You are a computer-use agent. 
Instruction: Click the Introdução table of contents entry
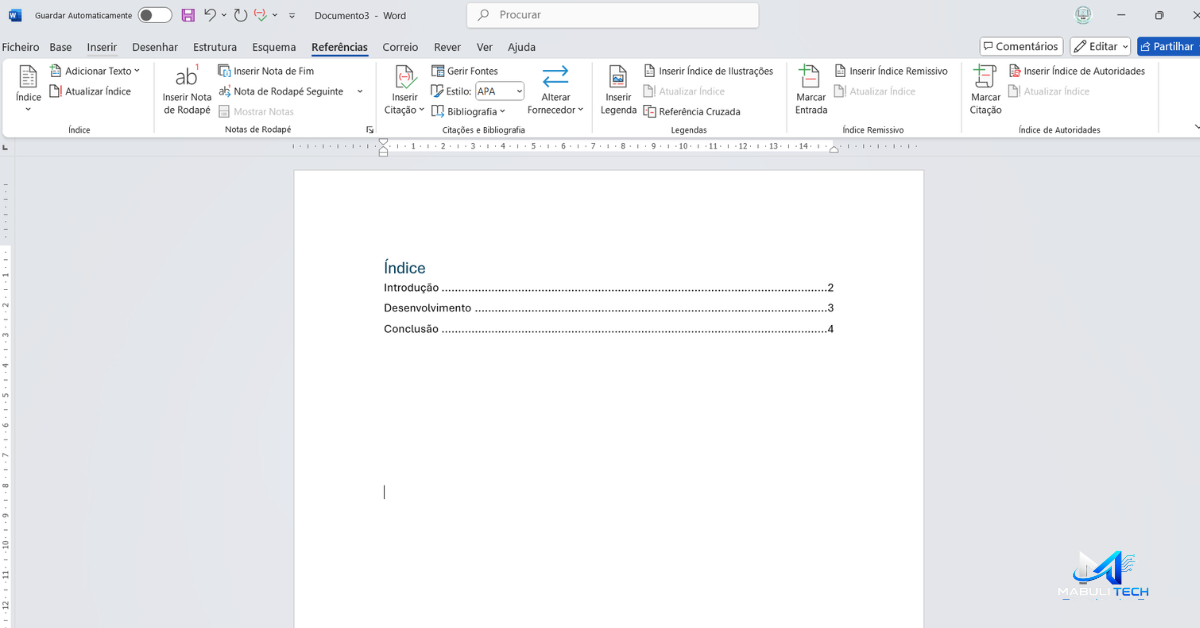coord(609,288)
